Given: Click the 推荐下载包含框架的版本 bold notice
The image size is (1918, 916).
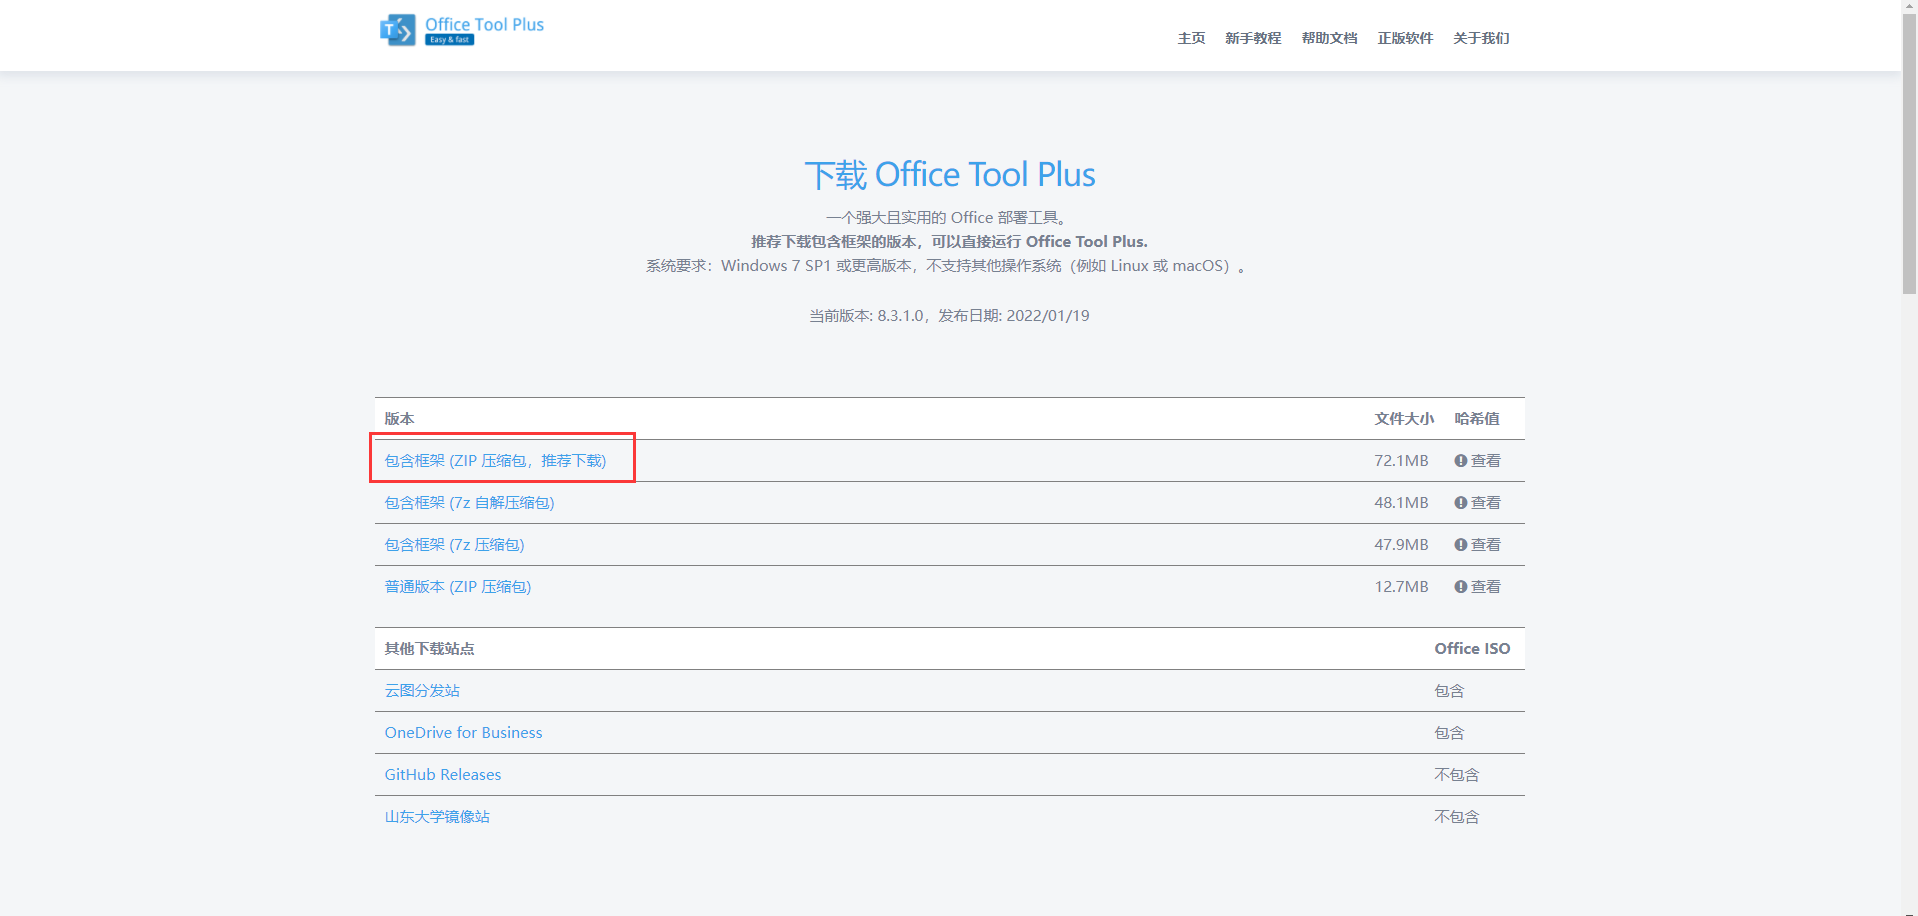Looking at the screenshot, I should pos(949,242).
